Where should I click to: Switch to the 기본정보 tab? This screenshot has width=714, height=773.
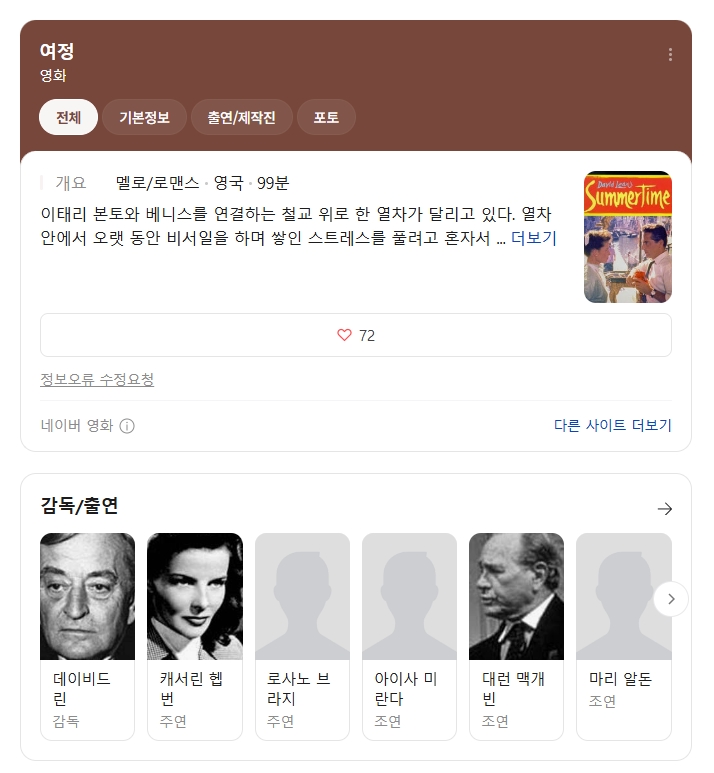click(144, 117)
